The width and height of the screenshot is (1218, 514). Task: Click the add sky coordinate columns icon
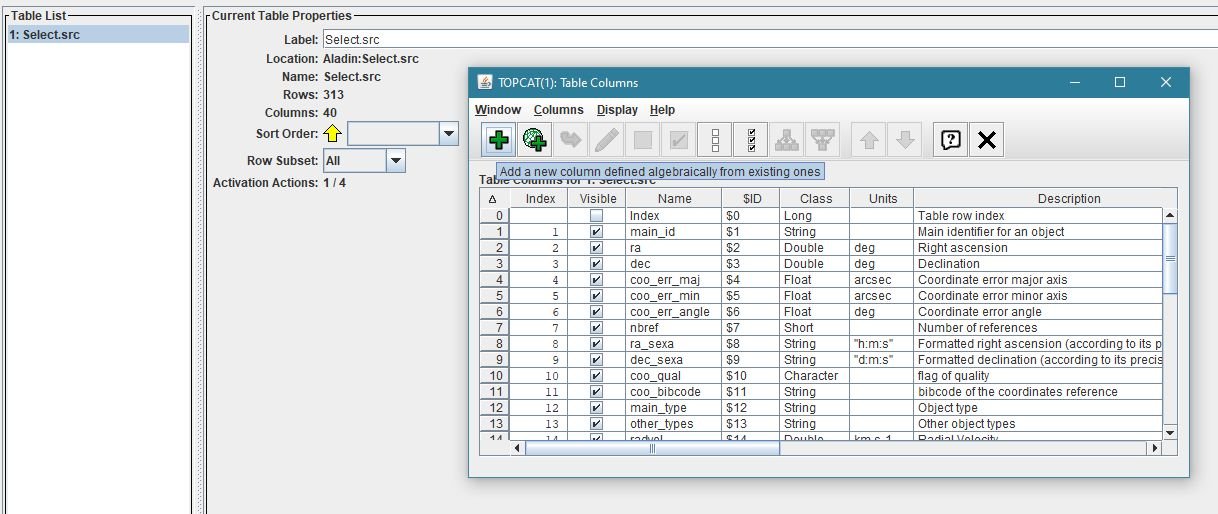[x=535, y=141]
